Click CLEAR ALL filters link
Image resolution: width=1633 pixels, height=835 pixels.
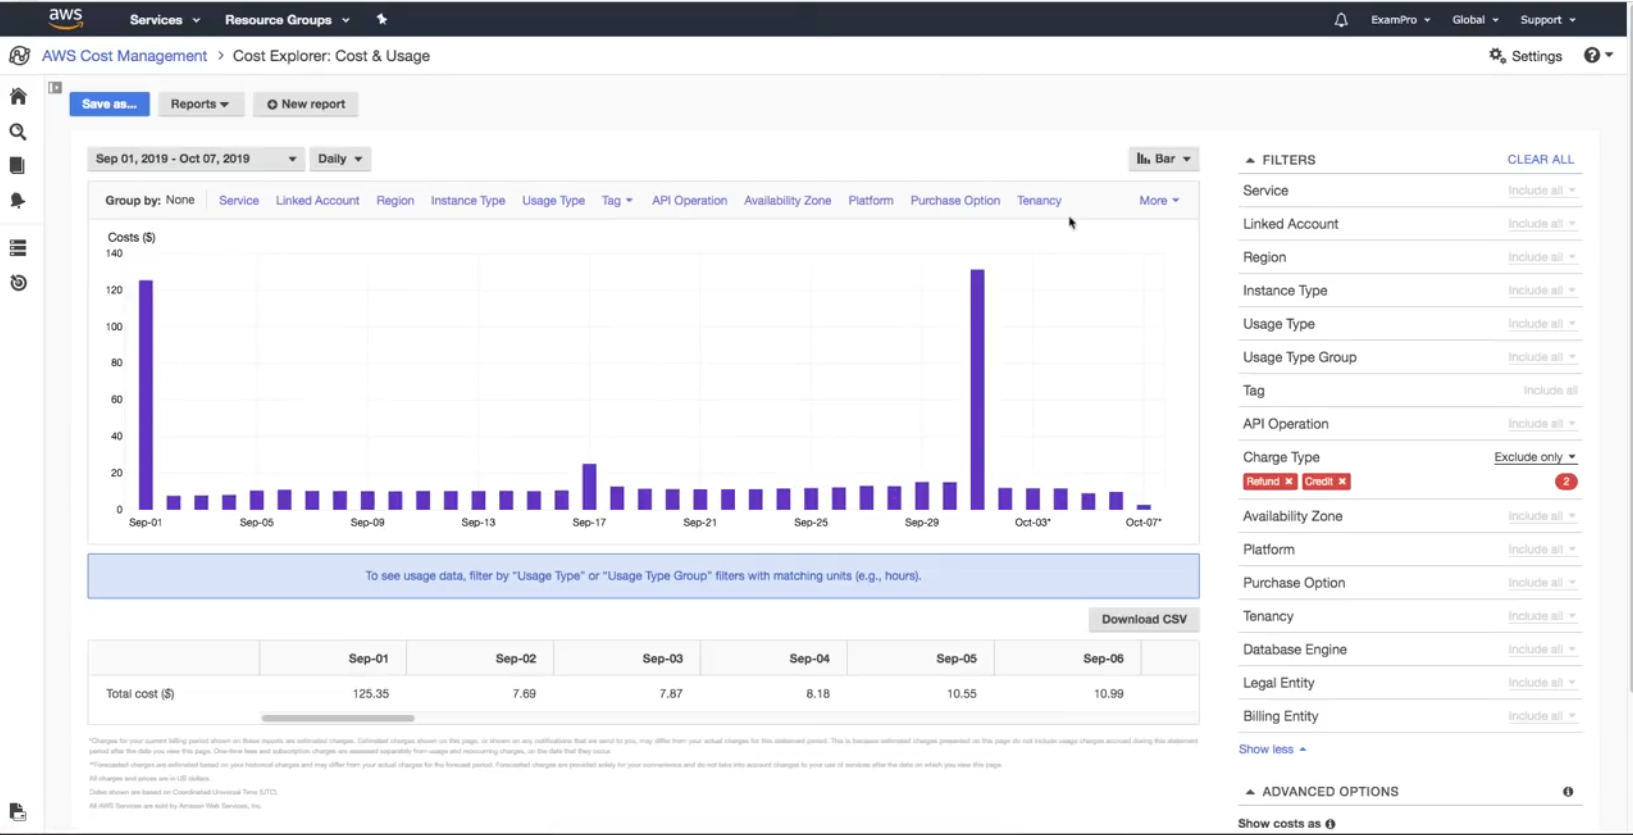tap(1540, 160)
